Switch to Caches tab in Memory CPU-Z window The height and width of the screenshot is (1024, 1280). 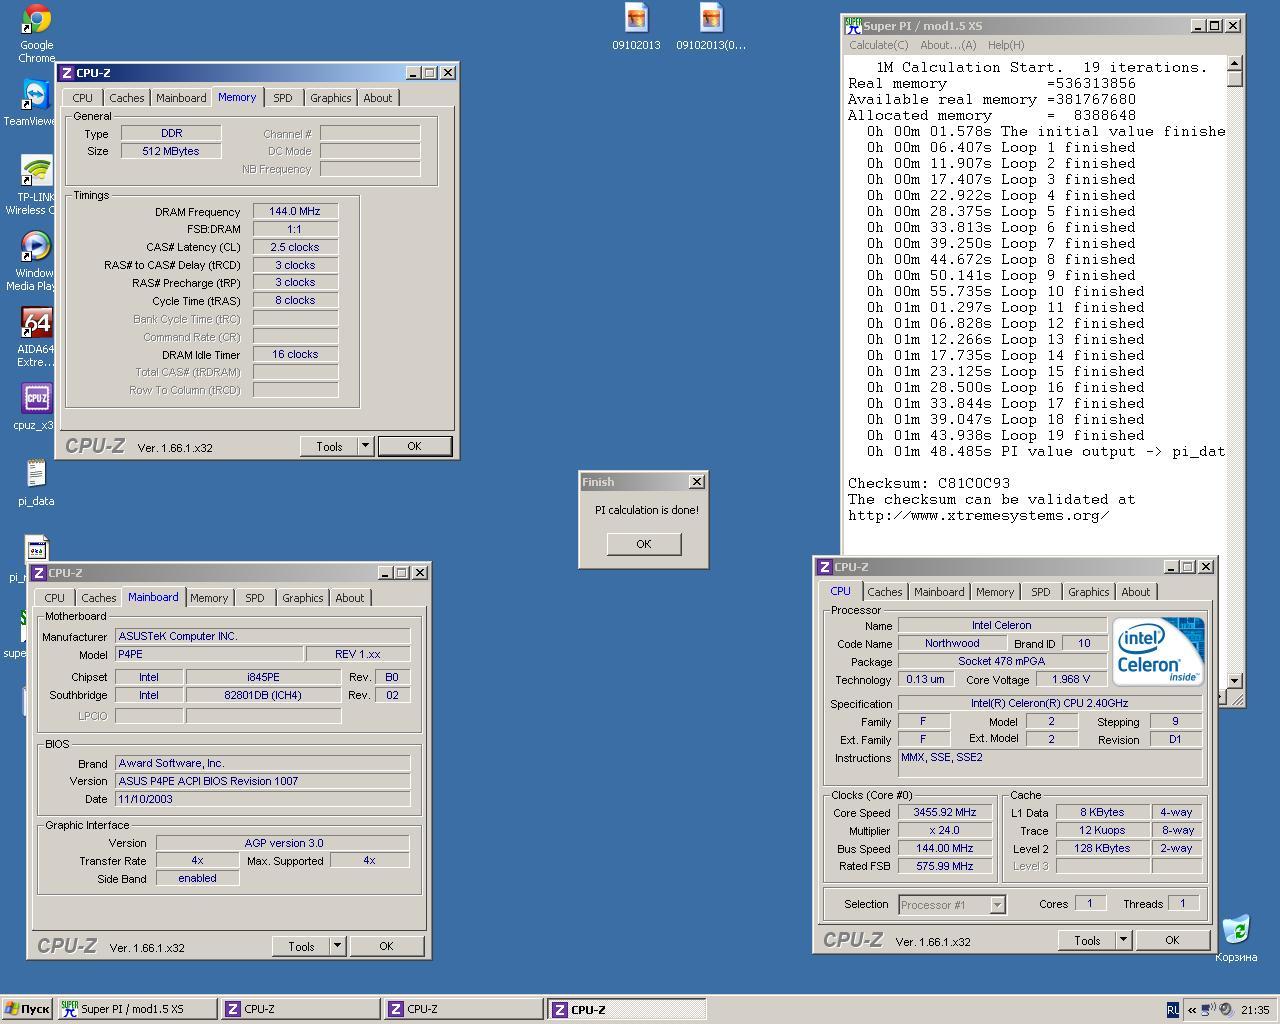click(x=127, y=98)
